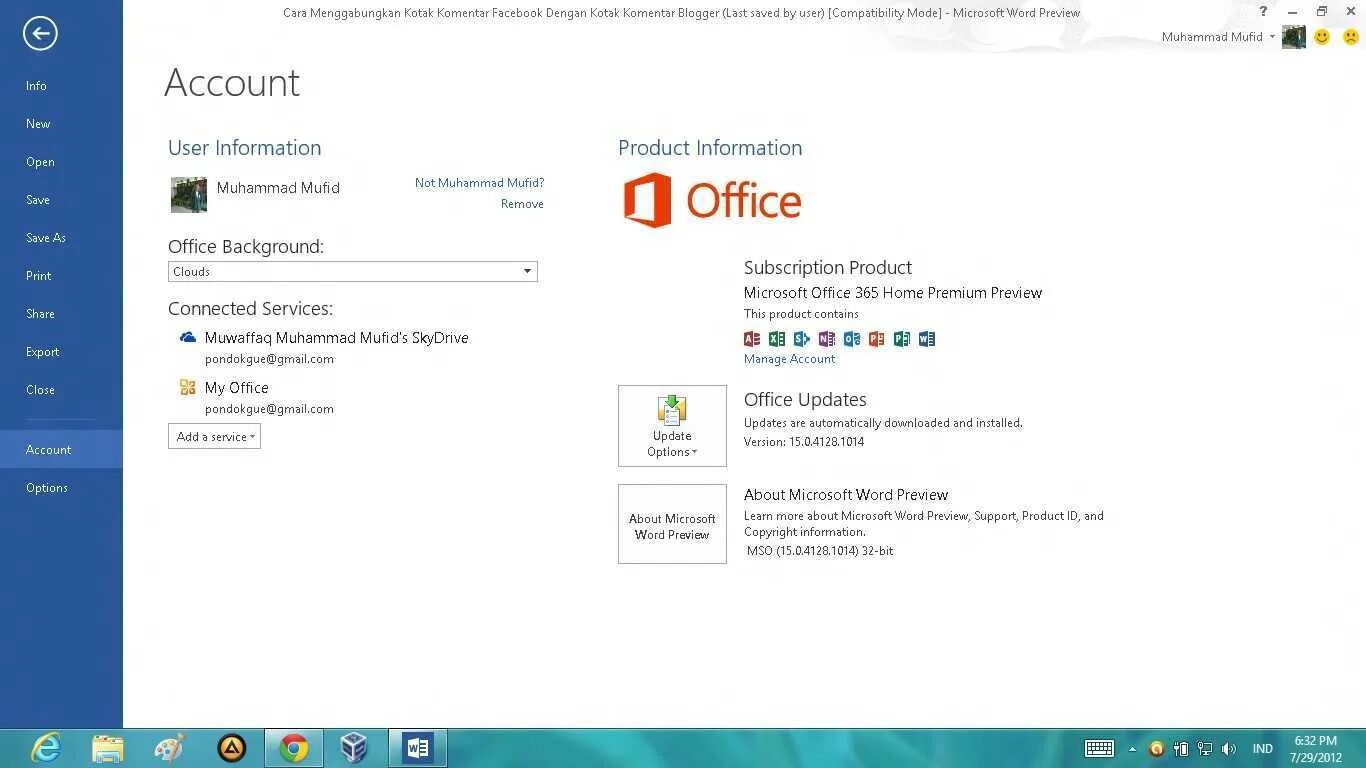Click the Remove link
This screenshot has height=768, width=1366.
522,204
